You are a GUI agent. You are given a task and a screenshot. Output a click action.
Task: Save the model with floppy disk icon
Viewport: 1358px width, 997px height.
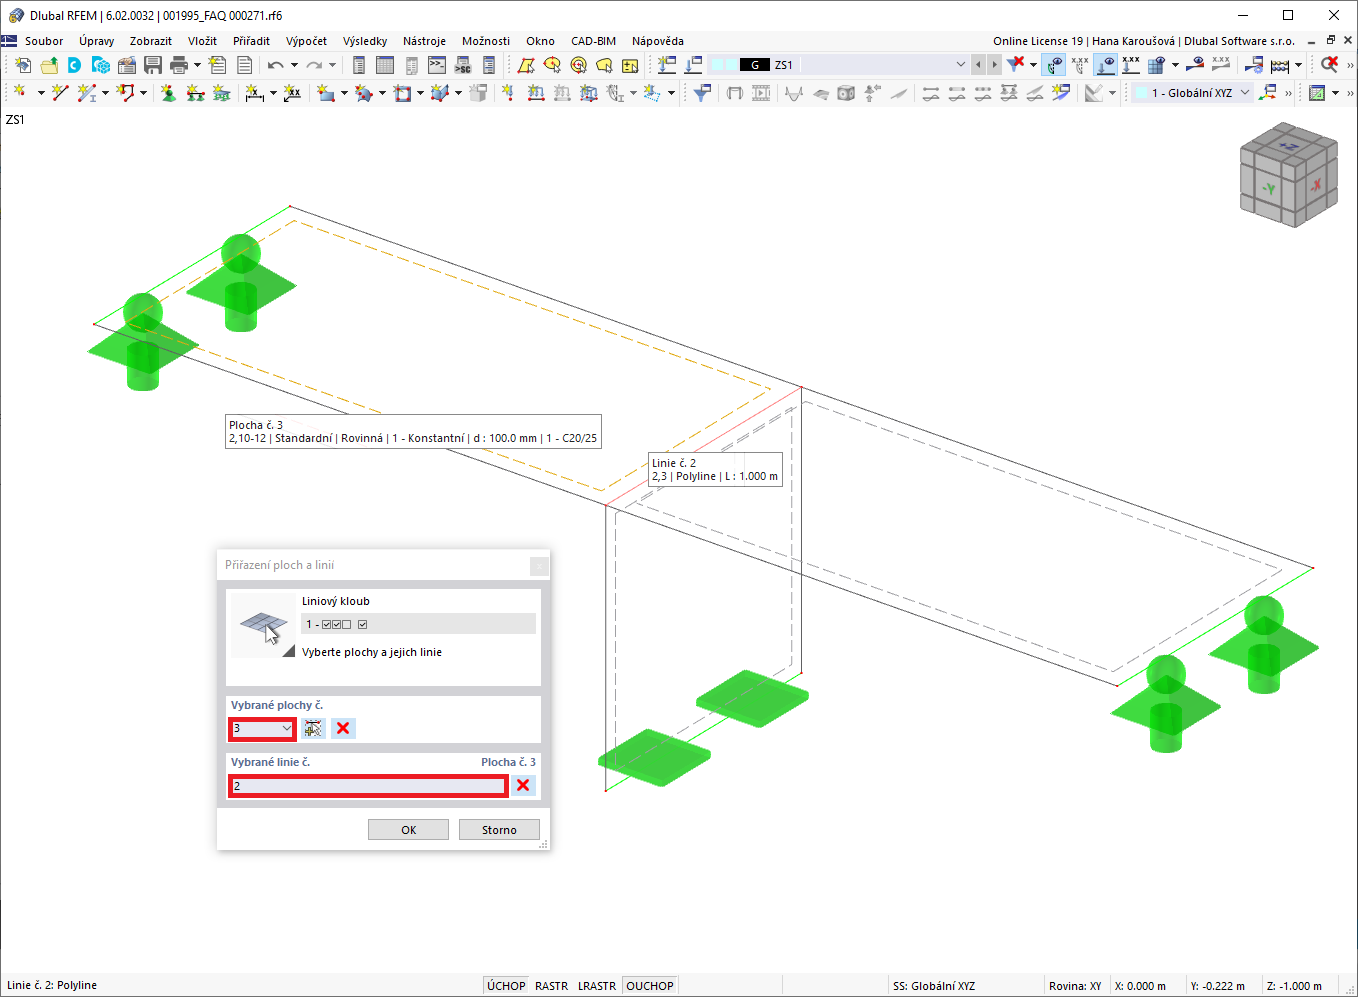pos(153,65)
